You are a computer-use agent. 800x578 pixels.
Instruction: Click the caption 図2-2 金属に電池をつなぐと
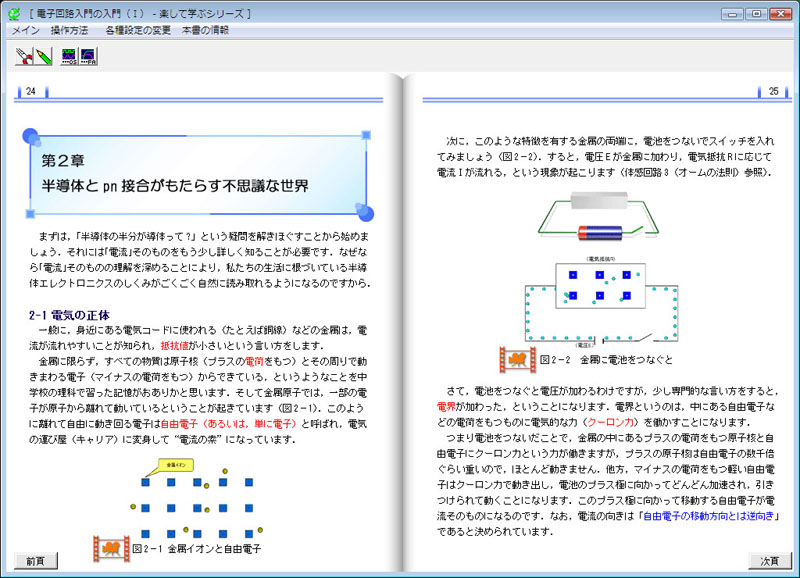606,360
